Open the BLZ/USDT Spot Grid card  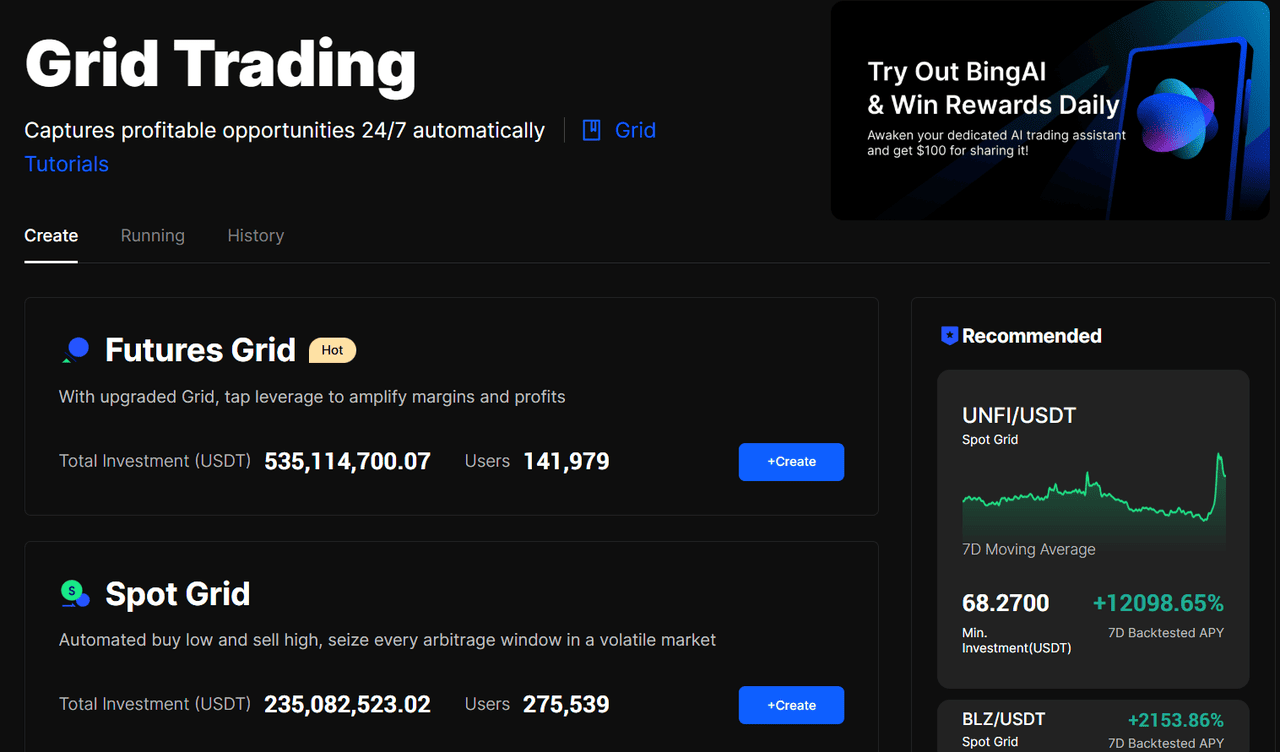tap(1092, 728)
